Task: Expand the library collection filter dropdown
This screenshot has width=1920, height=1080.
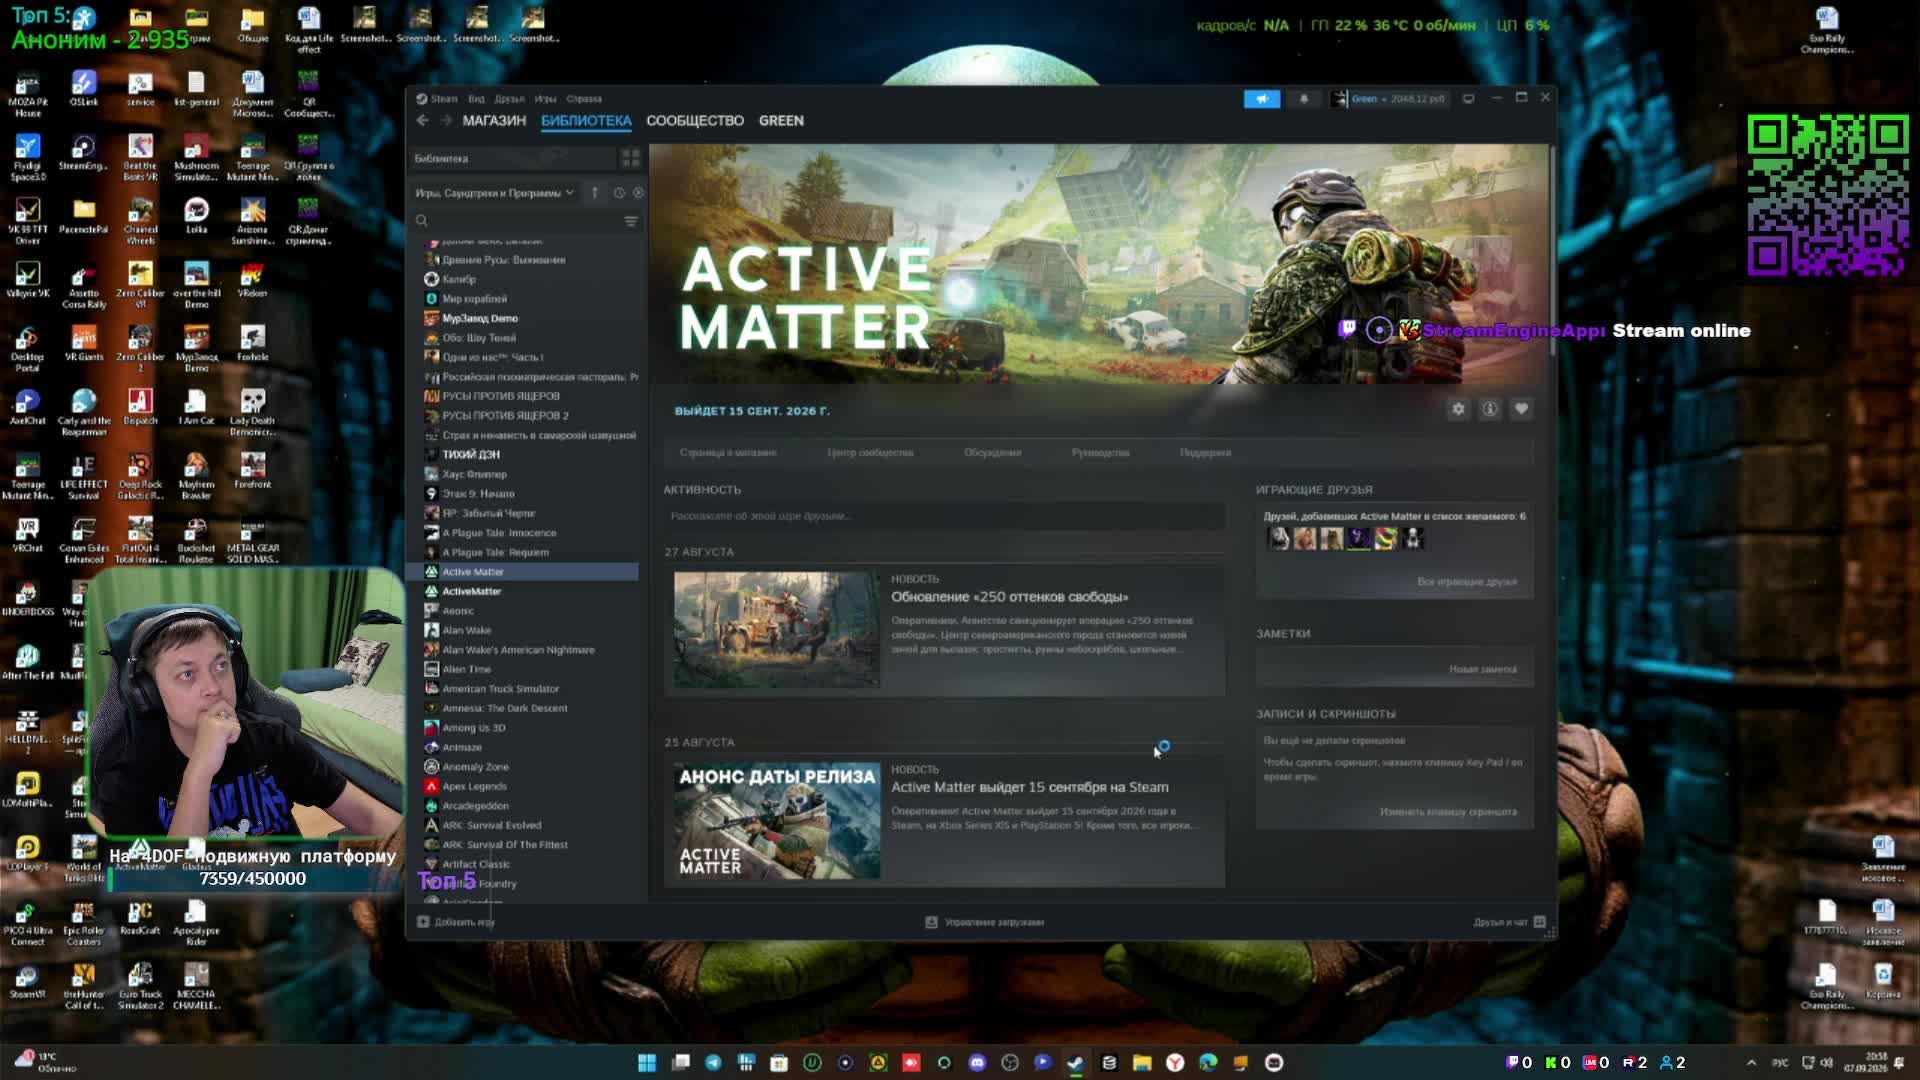Action: (495, 193)
